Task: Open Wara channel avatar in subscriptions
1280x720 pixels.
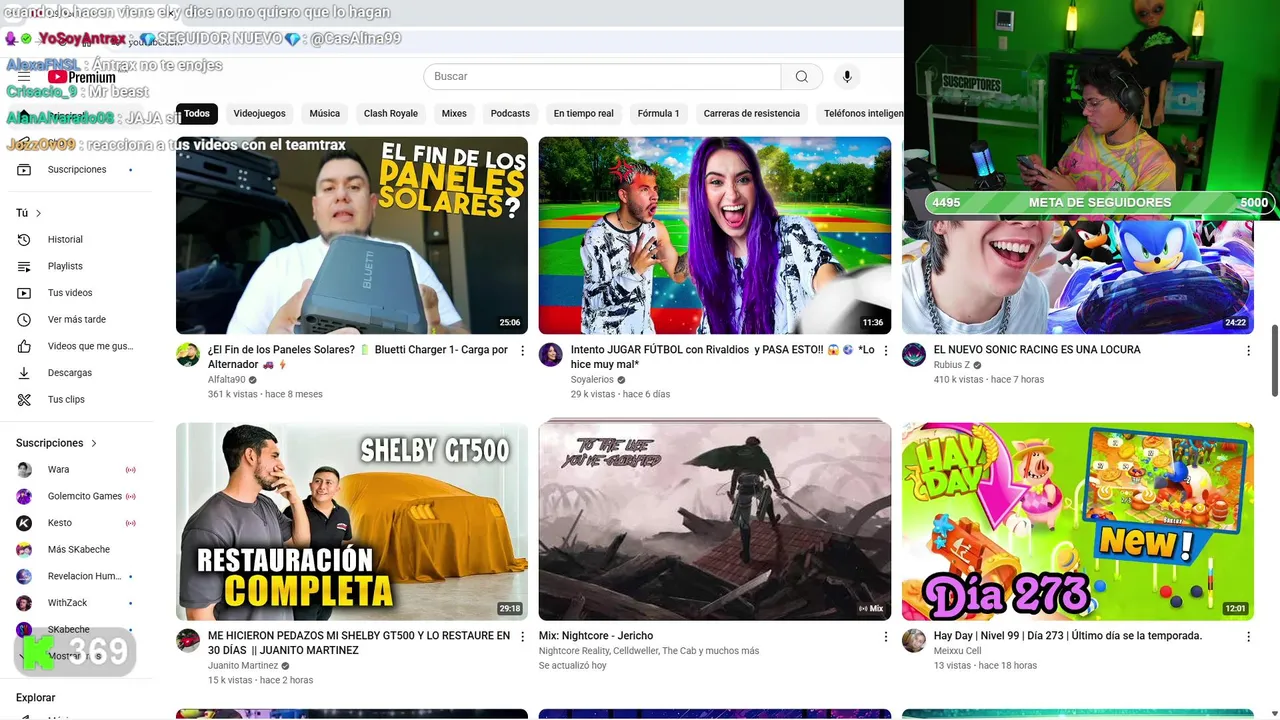Action: (24, 470)
